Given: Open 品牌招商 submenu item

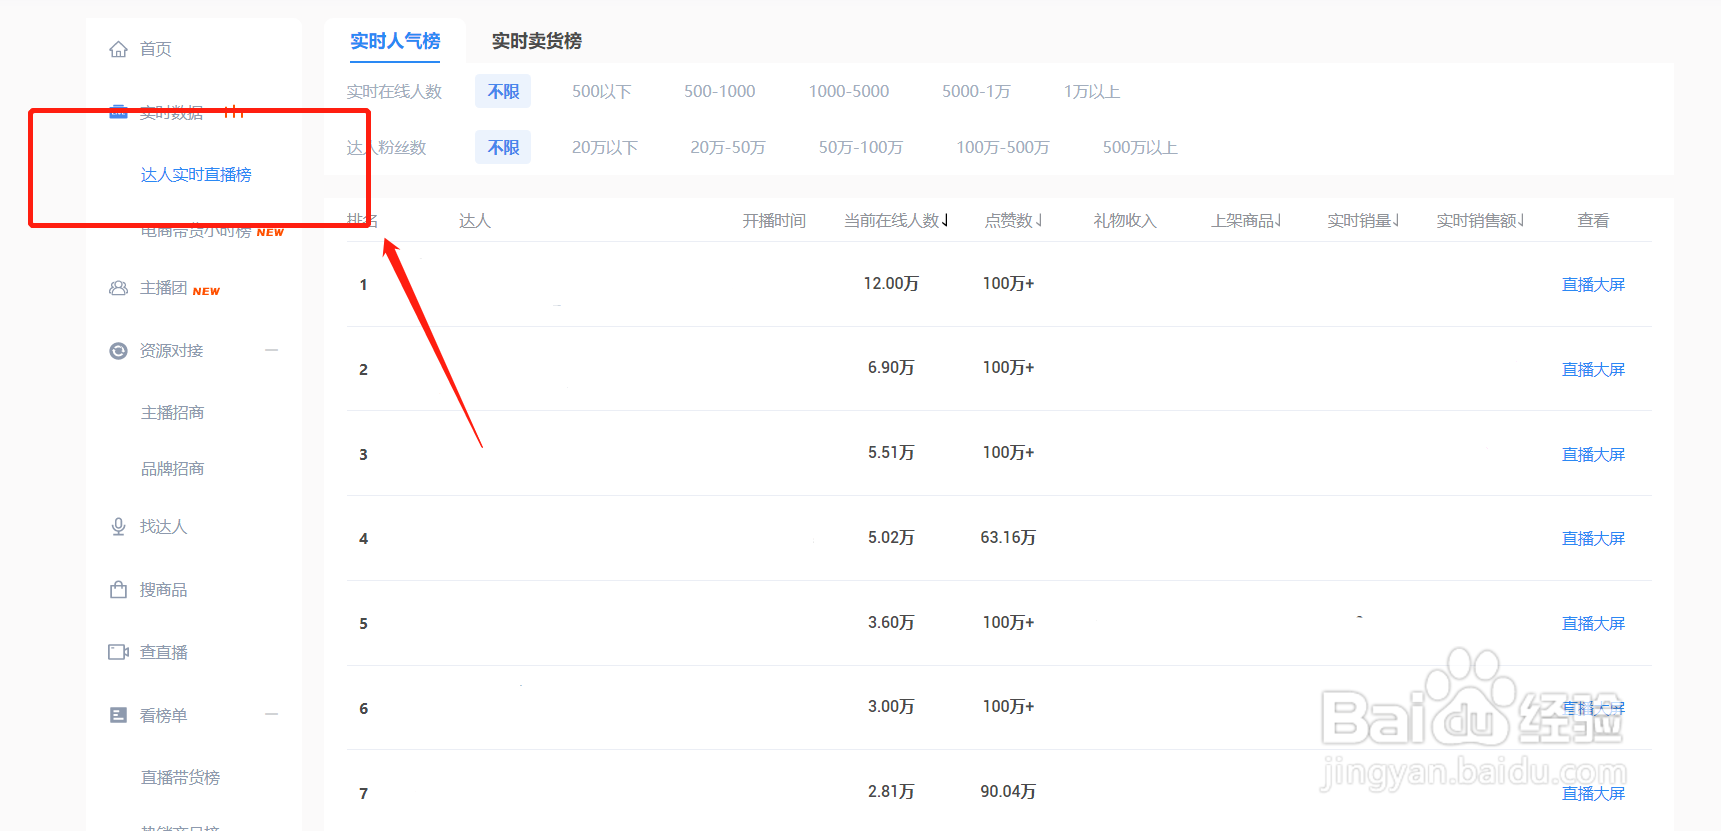Looking at the screenshot, I should pos(172,469).
